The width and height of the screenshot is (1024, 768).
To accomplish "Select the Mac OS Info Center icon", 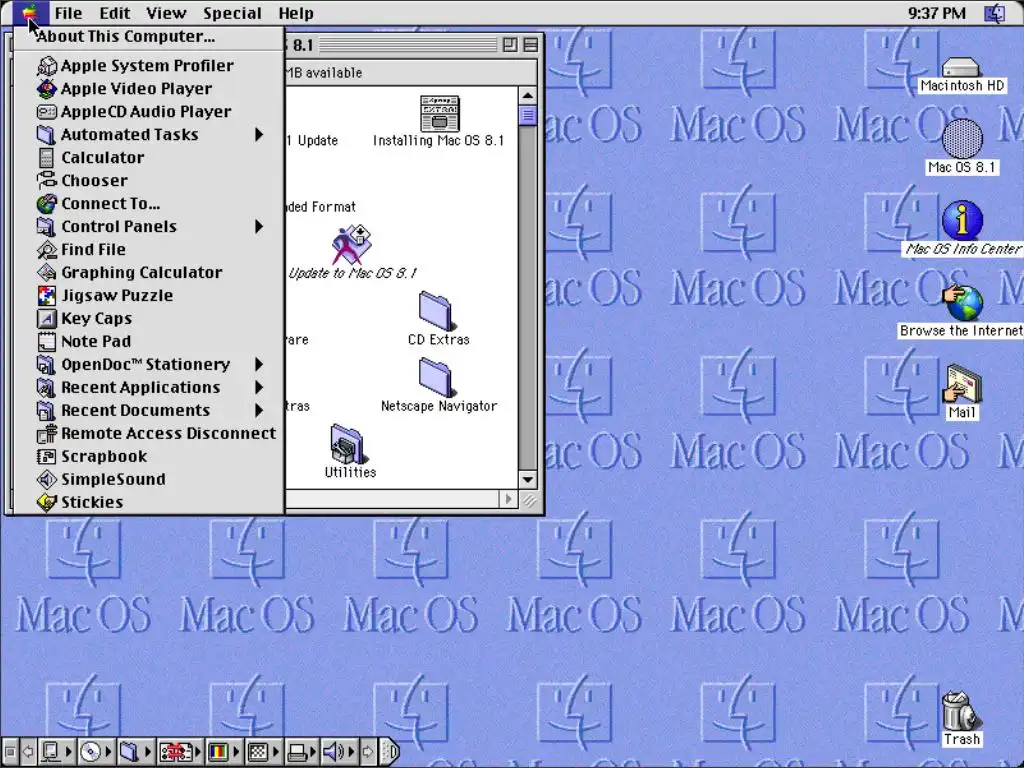I will [x=962, y=220].
